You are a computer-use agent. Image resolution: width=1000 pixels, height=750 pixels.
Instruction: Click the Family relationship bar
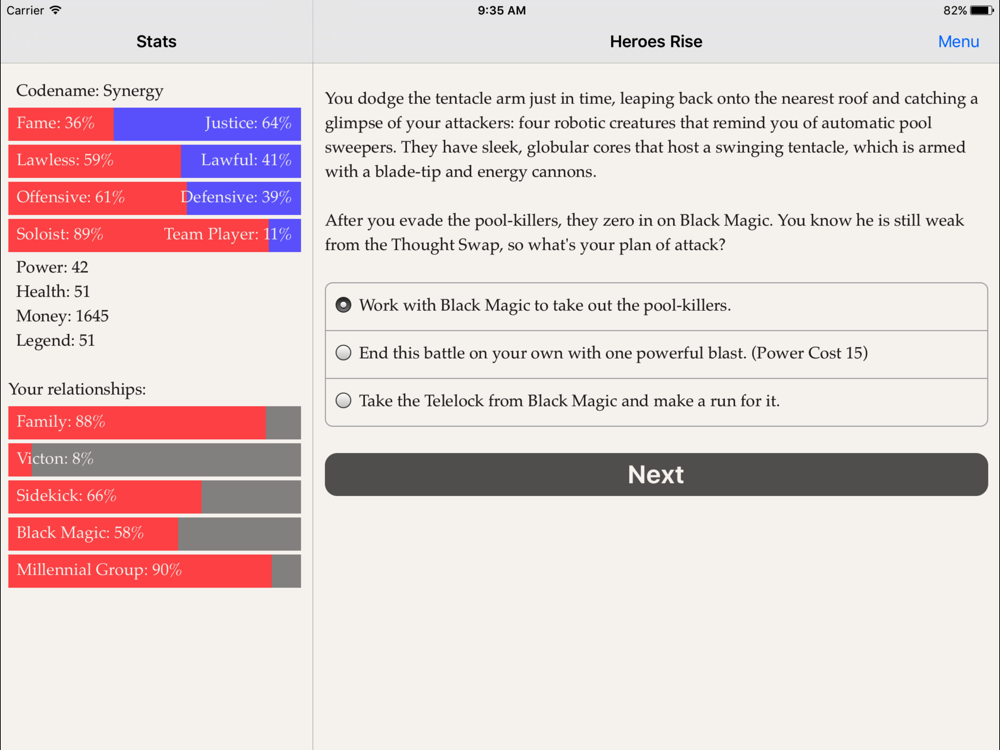[x=154, y=422]
